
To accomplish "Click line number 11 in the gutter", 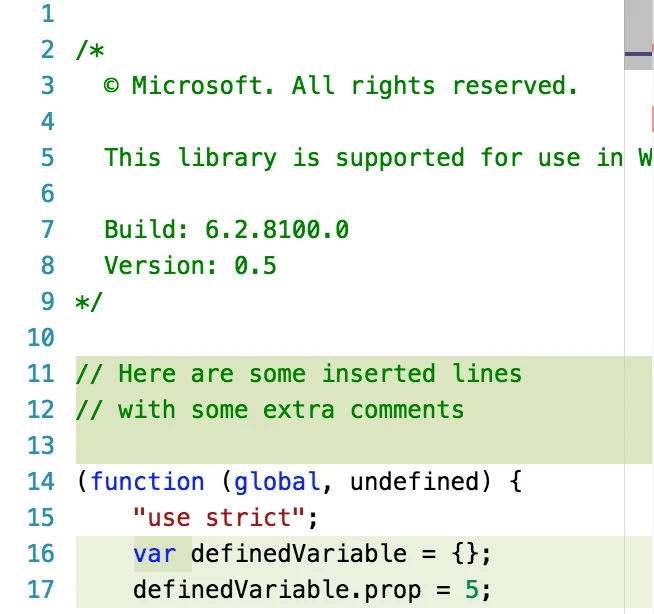I will 40,374.
